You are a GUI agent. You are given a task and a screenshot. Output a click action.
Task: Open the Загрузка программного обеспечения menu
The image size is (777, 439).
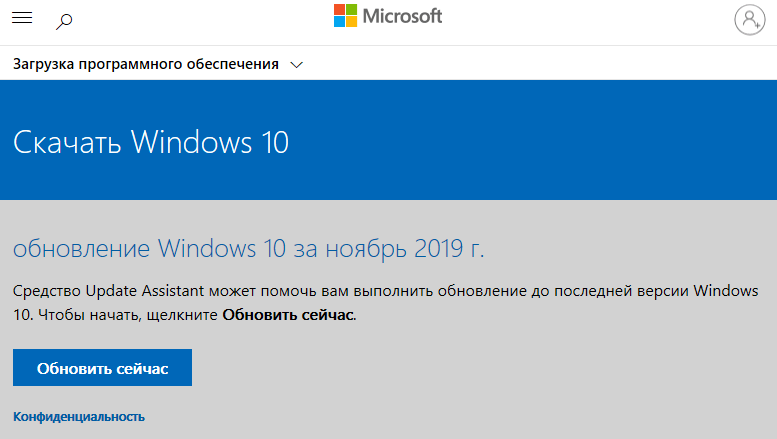point(146,64)
